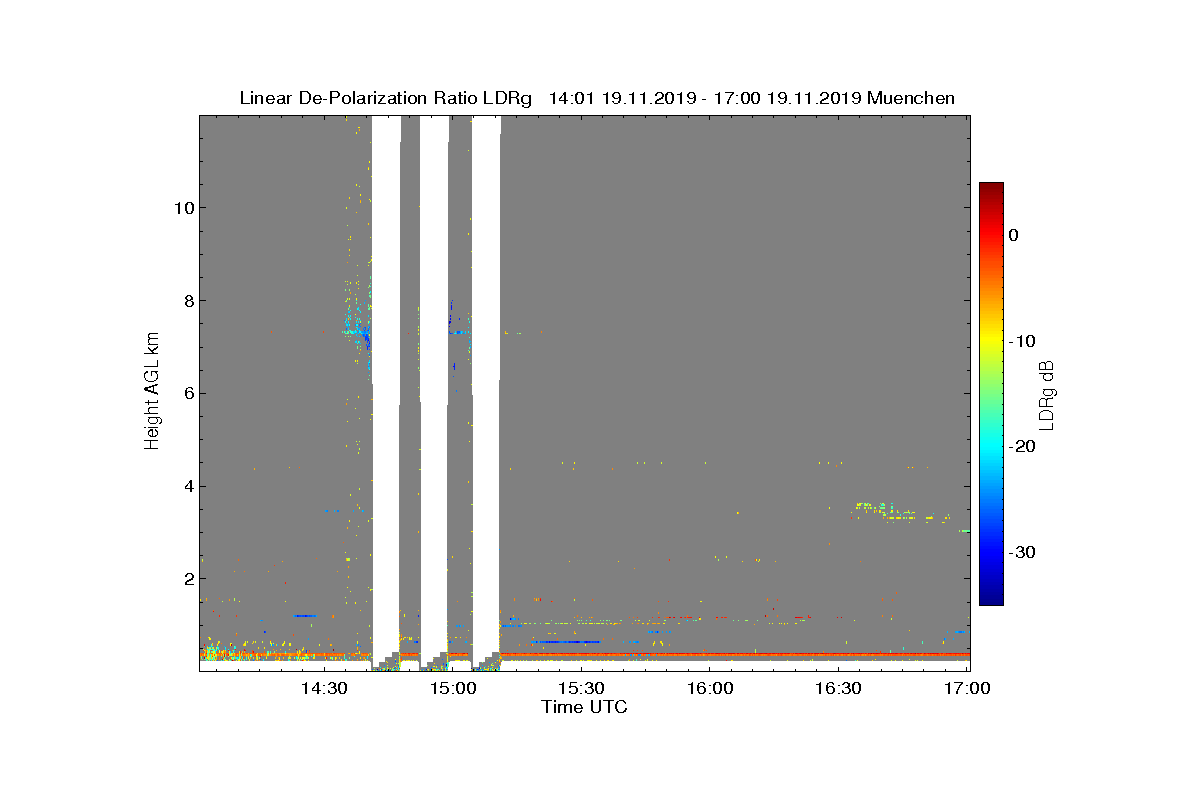Click the plot title text
Image resolution: width=1200 pixels, height=800 pixels.
[x=597, y=98]
